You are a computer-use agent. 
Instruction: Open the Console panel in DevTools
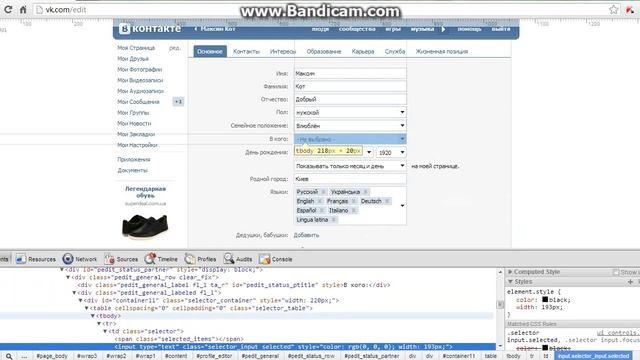[x=276, y=259]
